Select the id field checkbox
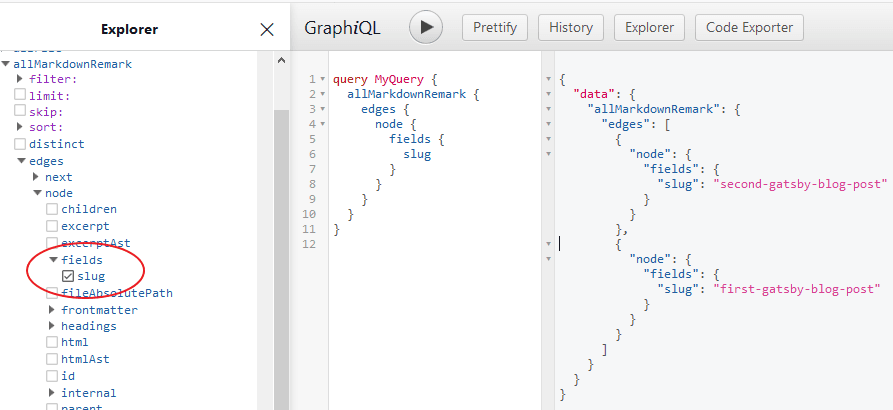Screen dimensions: 893x410 [52, 376]
